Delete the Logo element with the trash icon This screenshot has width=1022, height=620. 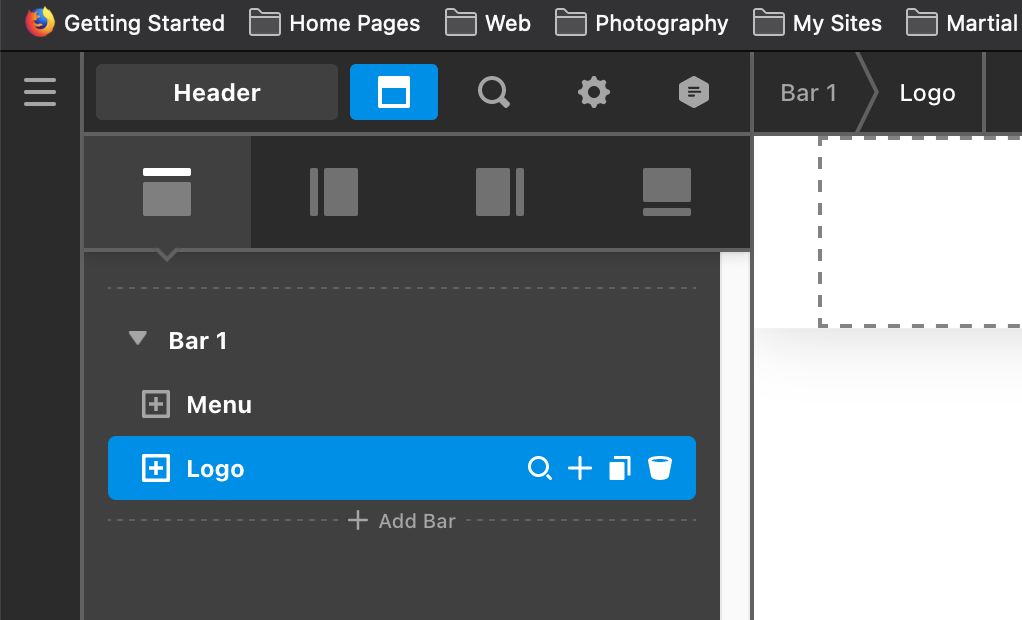click(660, 468)
